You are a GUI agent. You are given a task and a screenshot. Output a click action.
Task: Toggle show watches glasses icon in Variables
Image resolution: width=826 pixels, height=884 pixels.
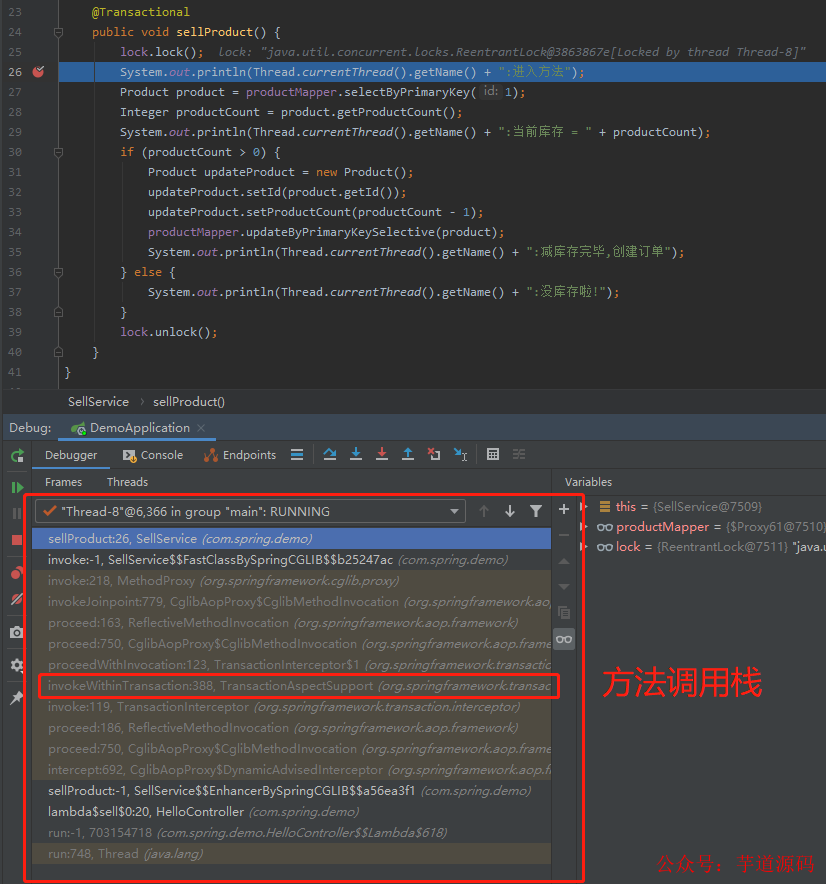click(x=564, y=639)
